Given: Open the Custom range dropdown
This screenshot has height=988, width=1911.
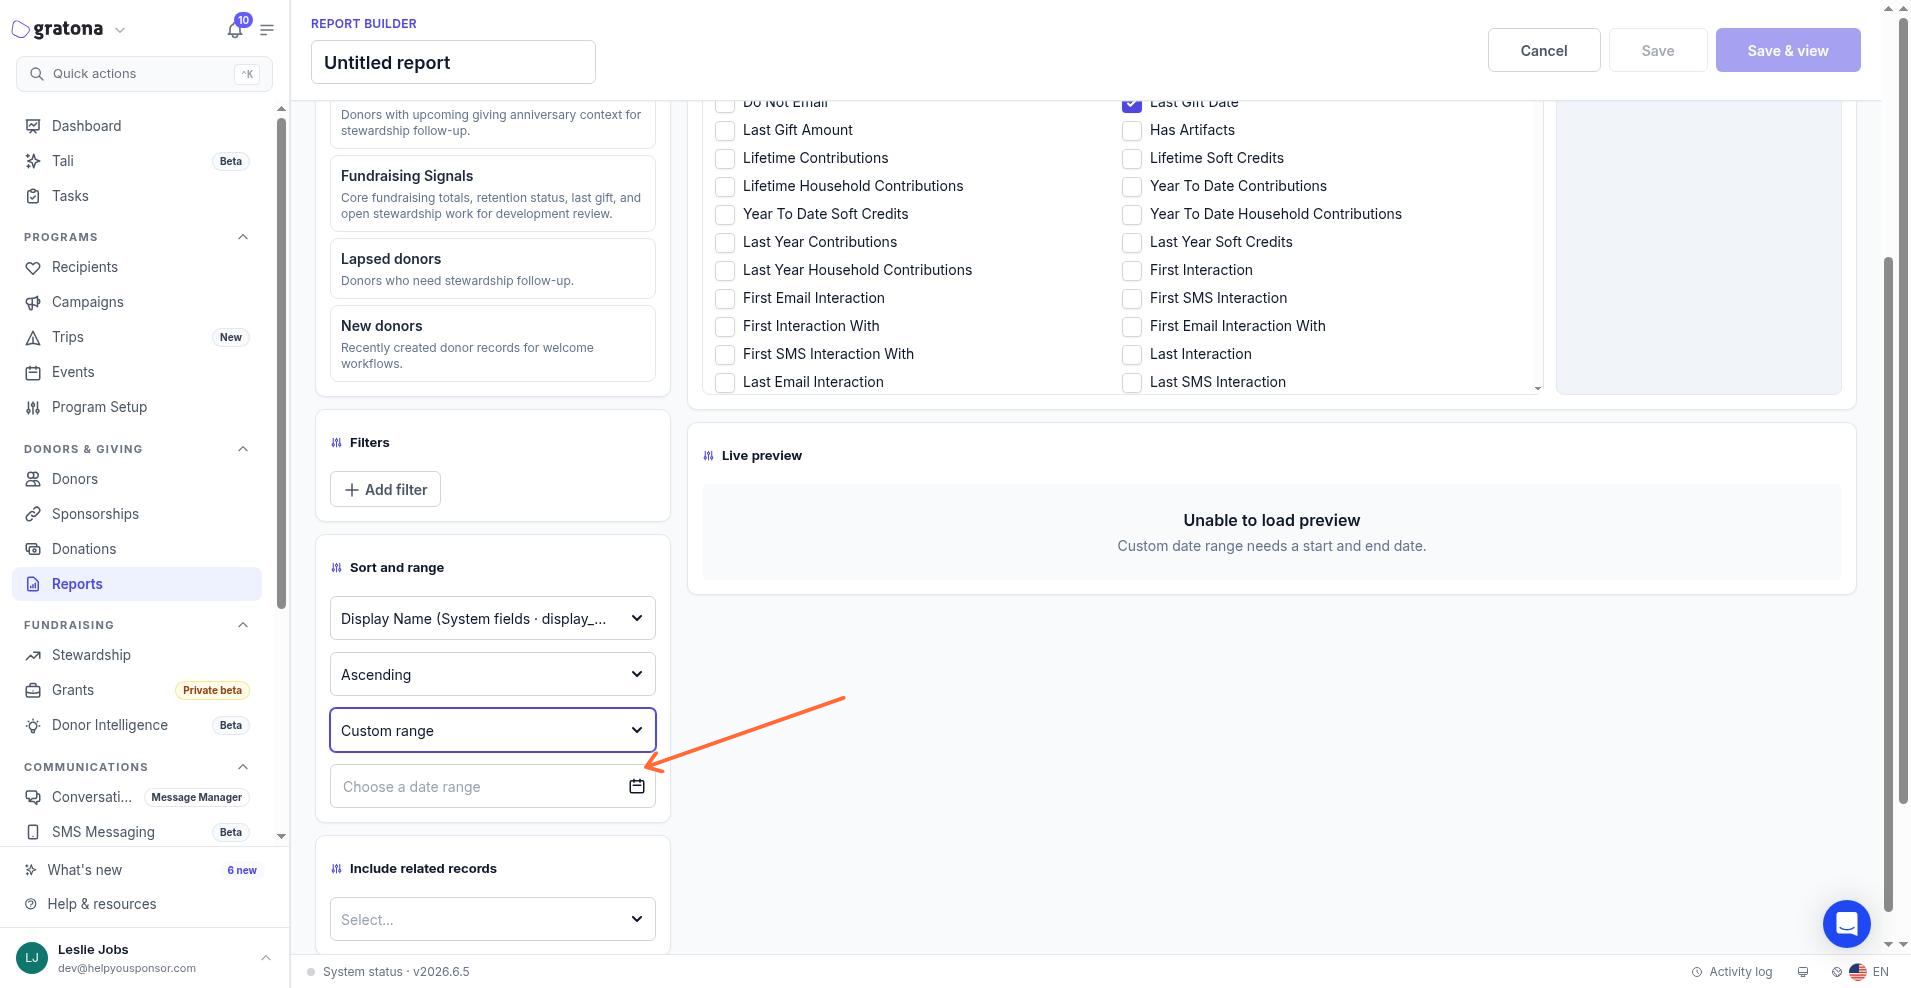Looking at the screenshot, I should pos(493,730).
